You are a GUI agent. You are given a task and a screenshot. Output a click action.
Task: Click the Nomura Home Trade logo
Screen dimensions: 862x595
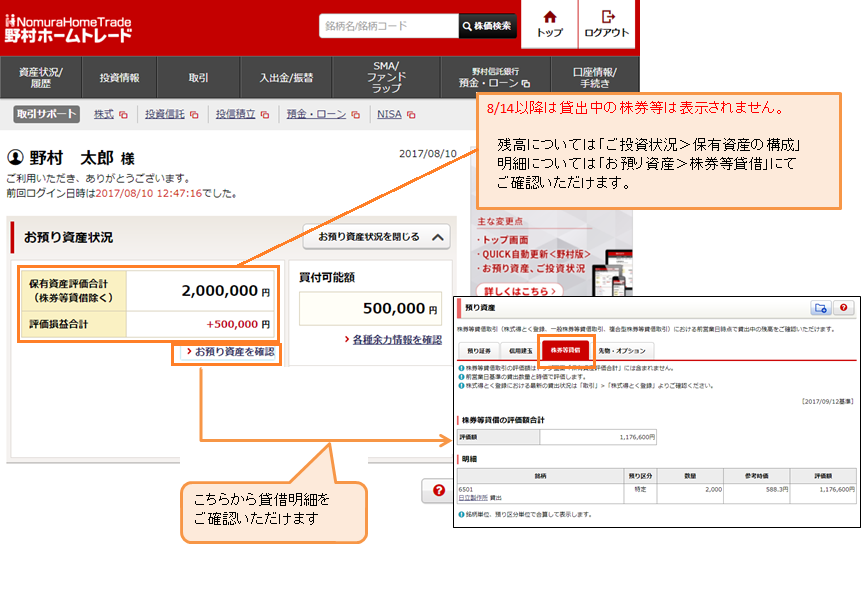pos(68,29)
